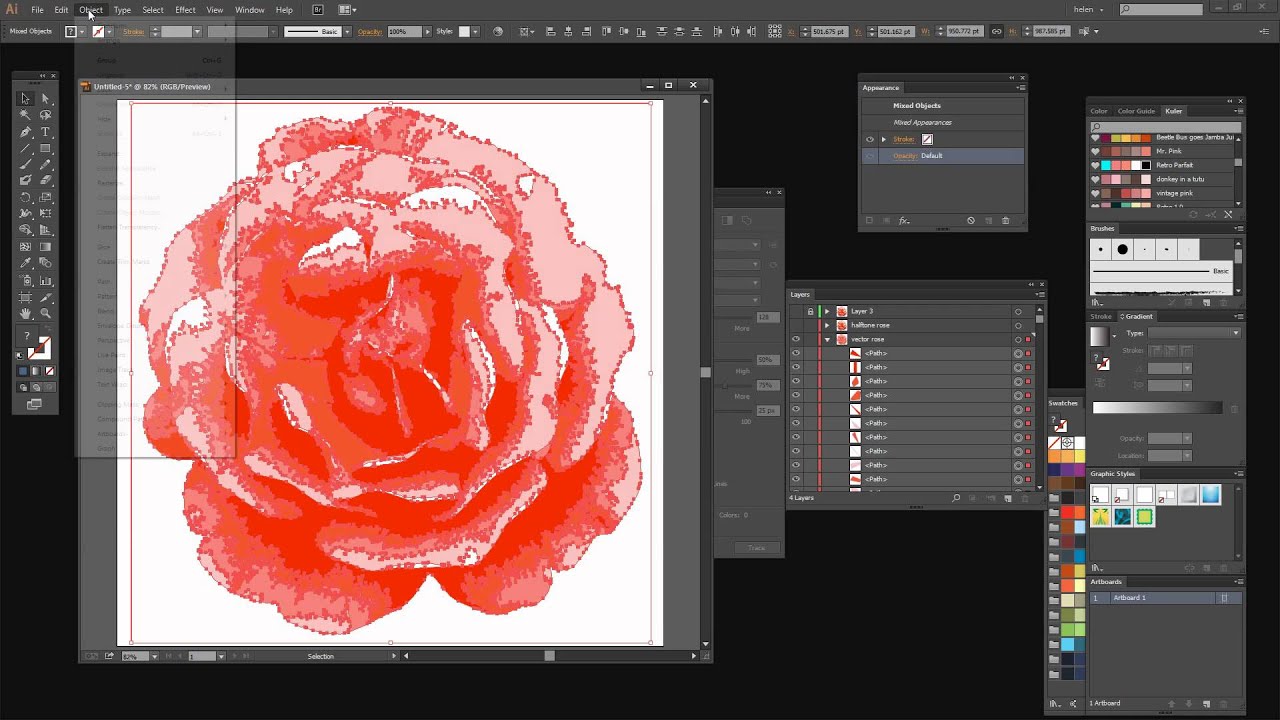Select the Column Graph tool
The height and width of the screenshot is (720, 1280).
tap(45, 281)
